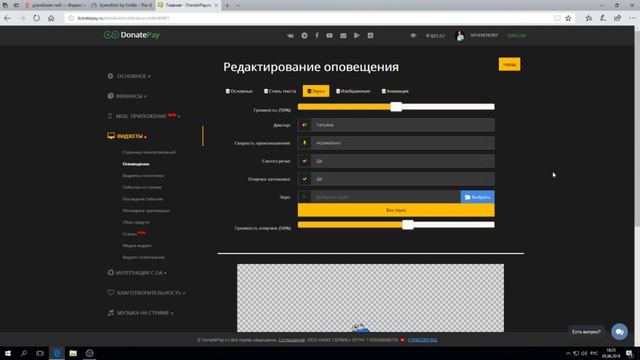Reload the page with browser refresh icon
This screenshot has width=640, height=360.
point(36,18)
